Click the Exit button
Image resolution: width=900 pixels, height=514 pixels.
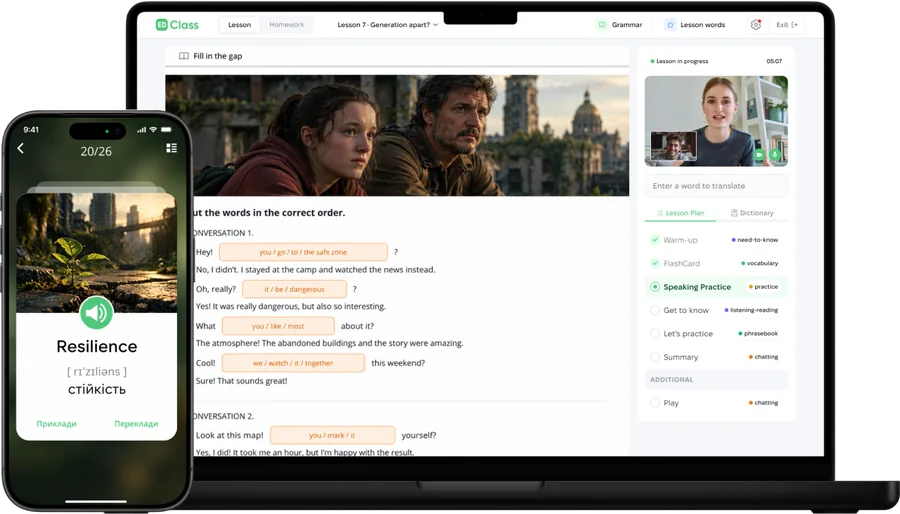point(787,25)
